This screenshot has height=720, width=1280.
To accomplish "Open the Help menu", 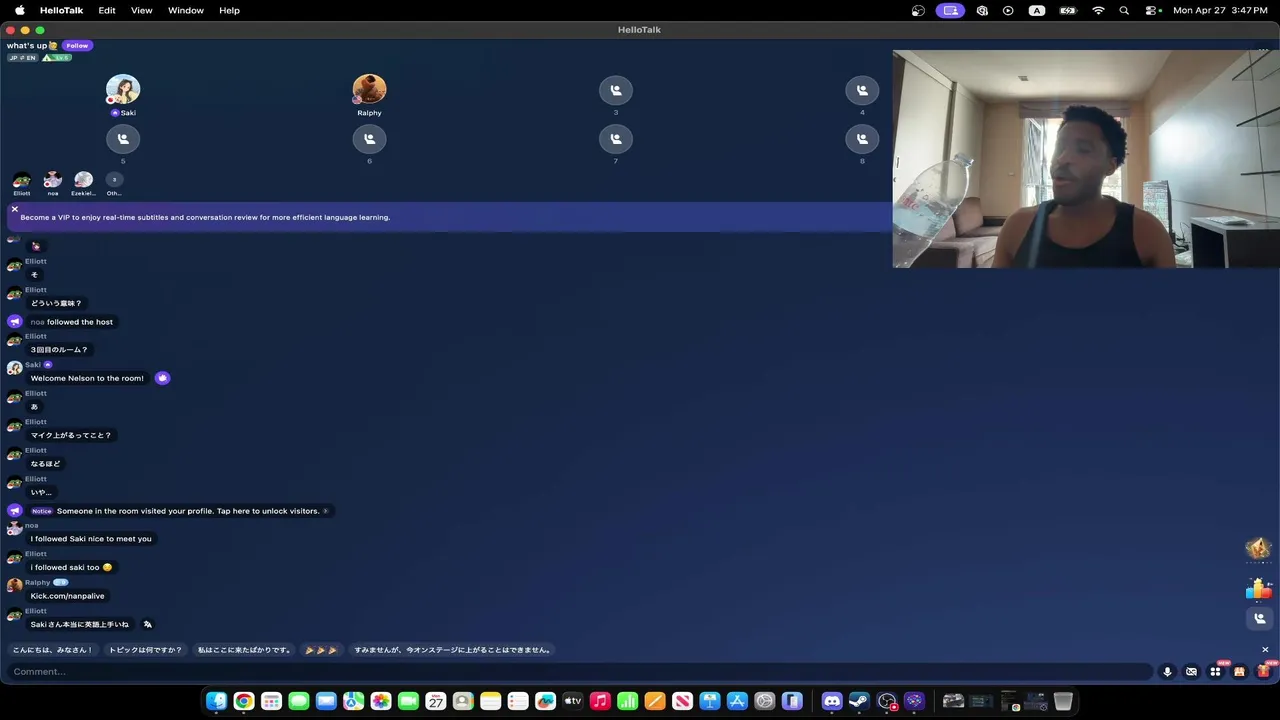I will tap(229, 10).
